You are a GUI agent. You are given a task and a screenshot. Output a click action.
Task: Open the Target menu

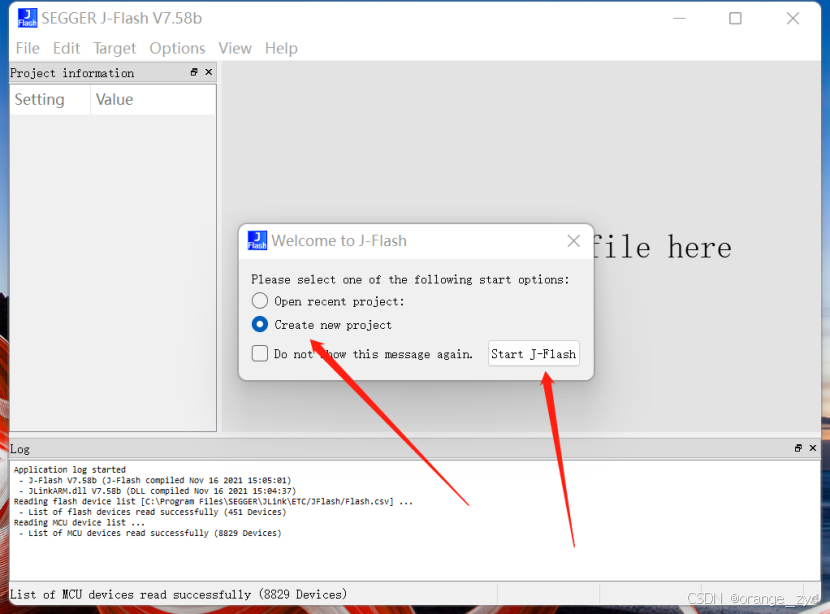click(114, 48)
